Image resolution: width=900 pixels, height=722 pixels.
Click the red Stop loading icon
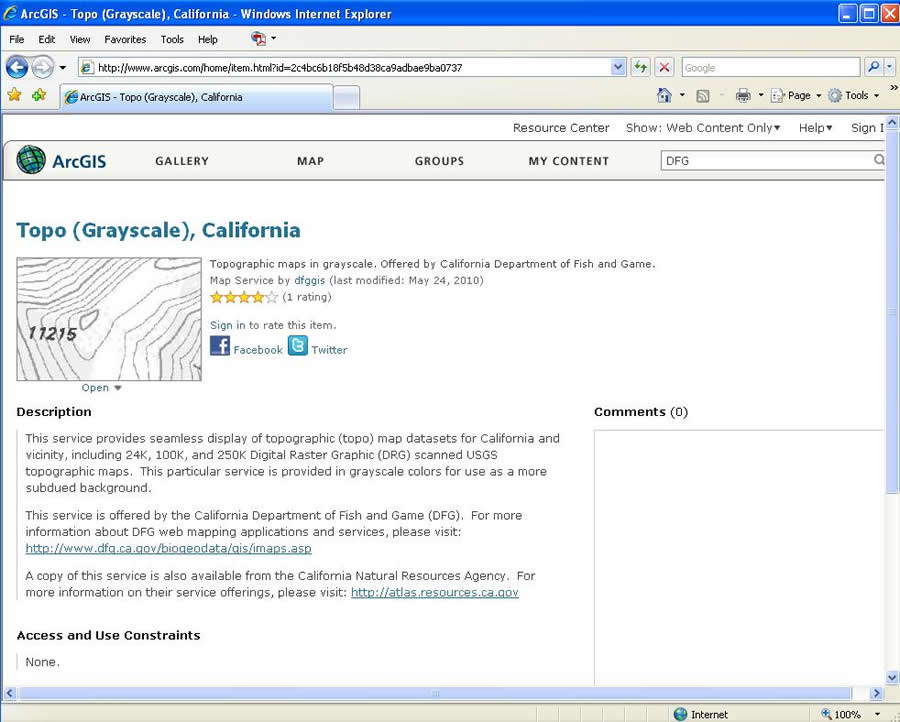tap(664, 68)
